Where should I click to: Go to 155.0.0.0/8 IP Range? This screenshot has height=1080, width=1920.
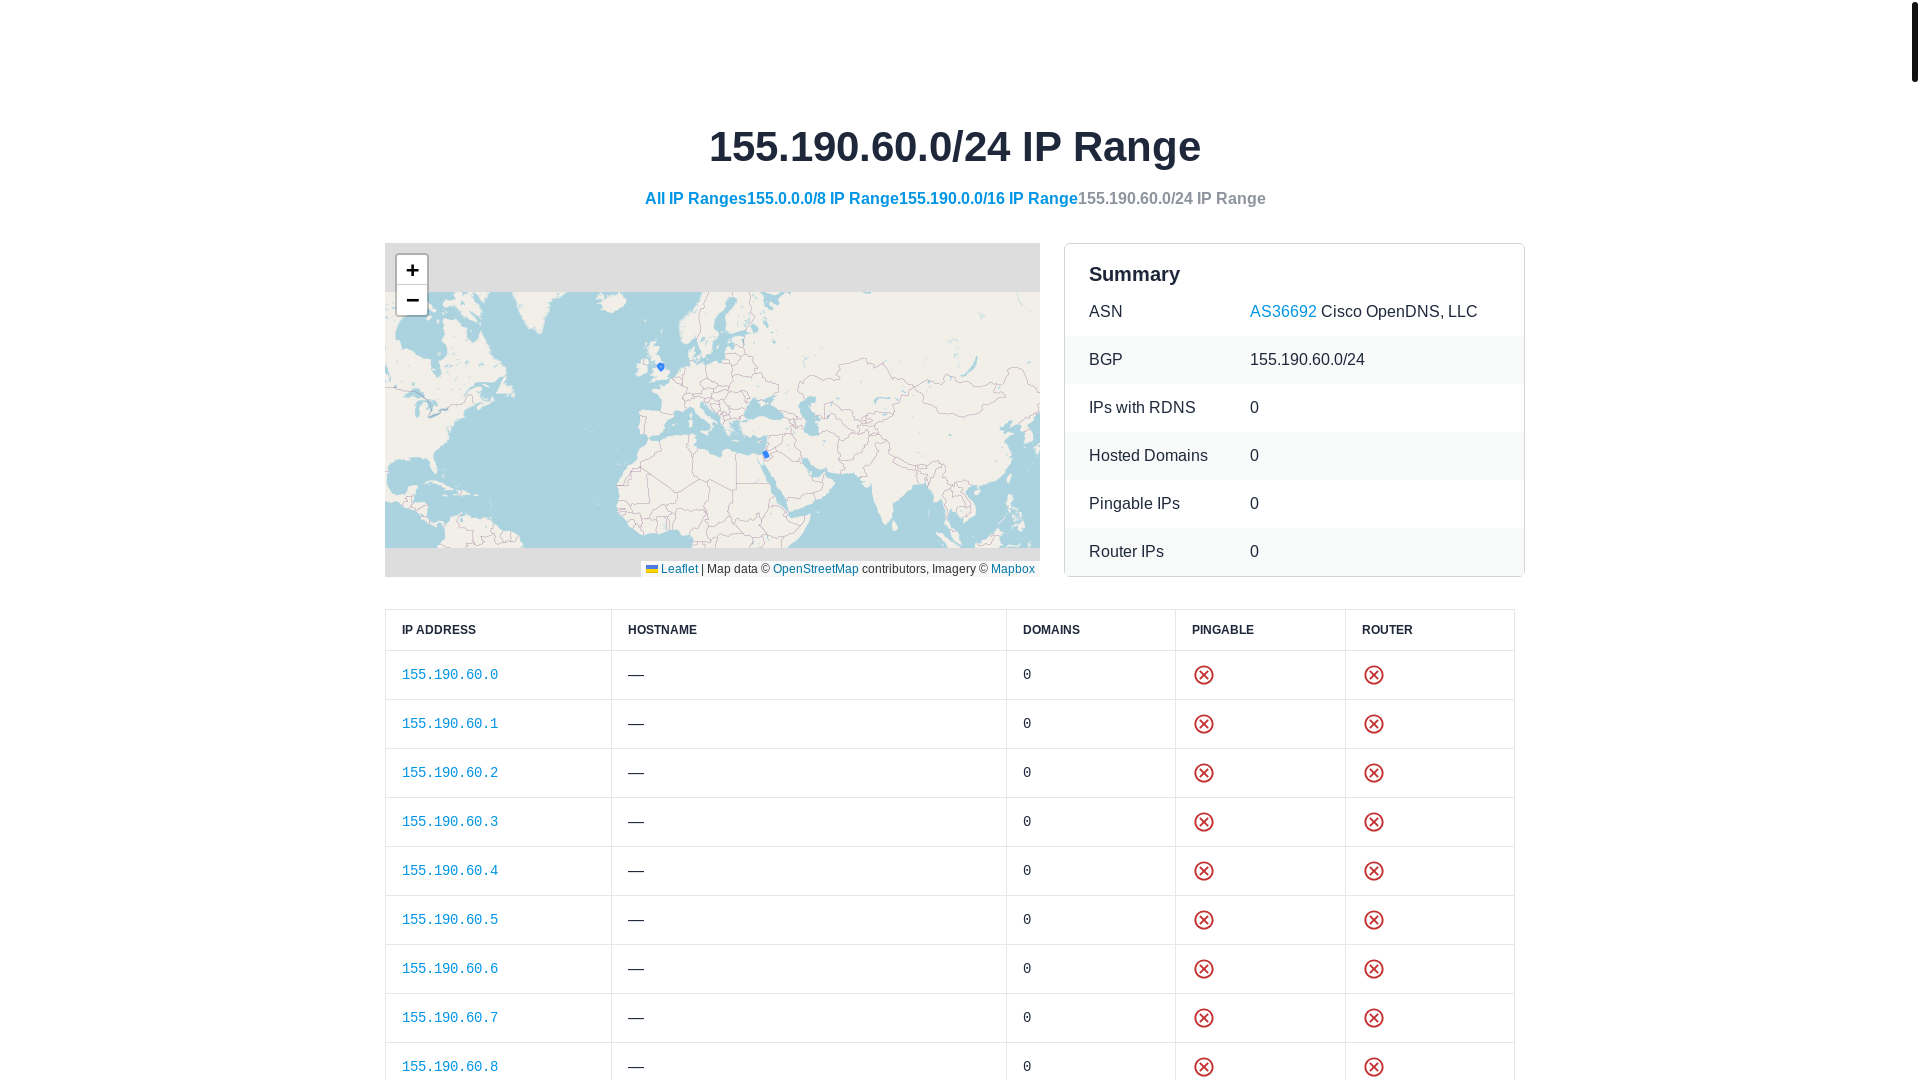823,198
